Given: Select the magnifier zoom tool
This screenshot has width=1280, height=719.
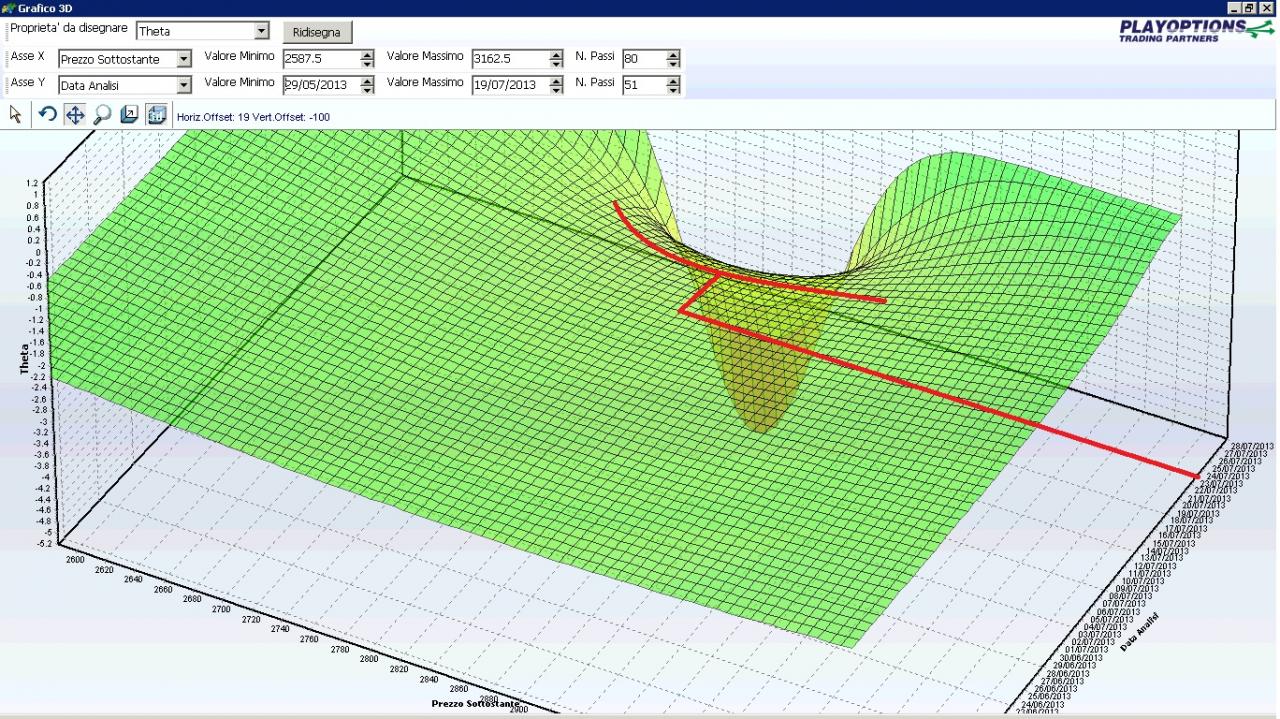Looking at the screenshot, I should coord(102,115).
